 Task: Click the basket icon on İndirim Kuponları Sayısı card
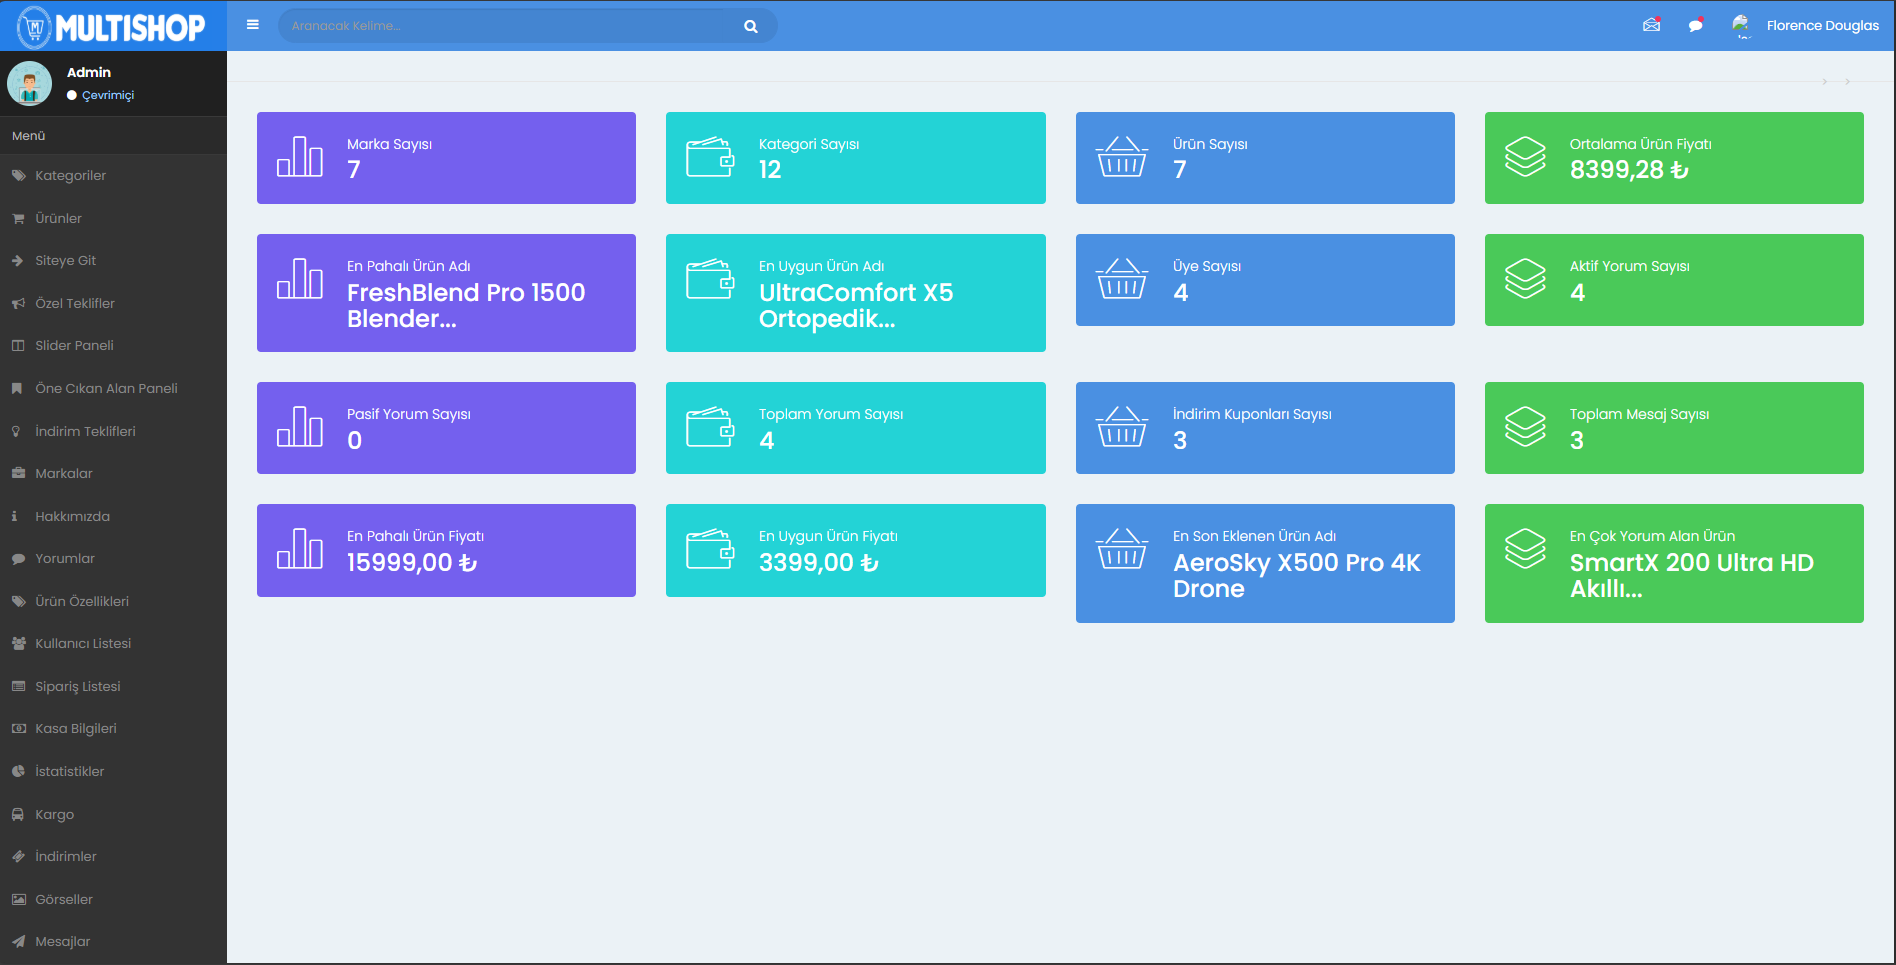(1121, 427)
